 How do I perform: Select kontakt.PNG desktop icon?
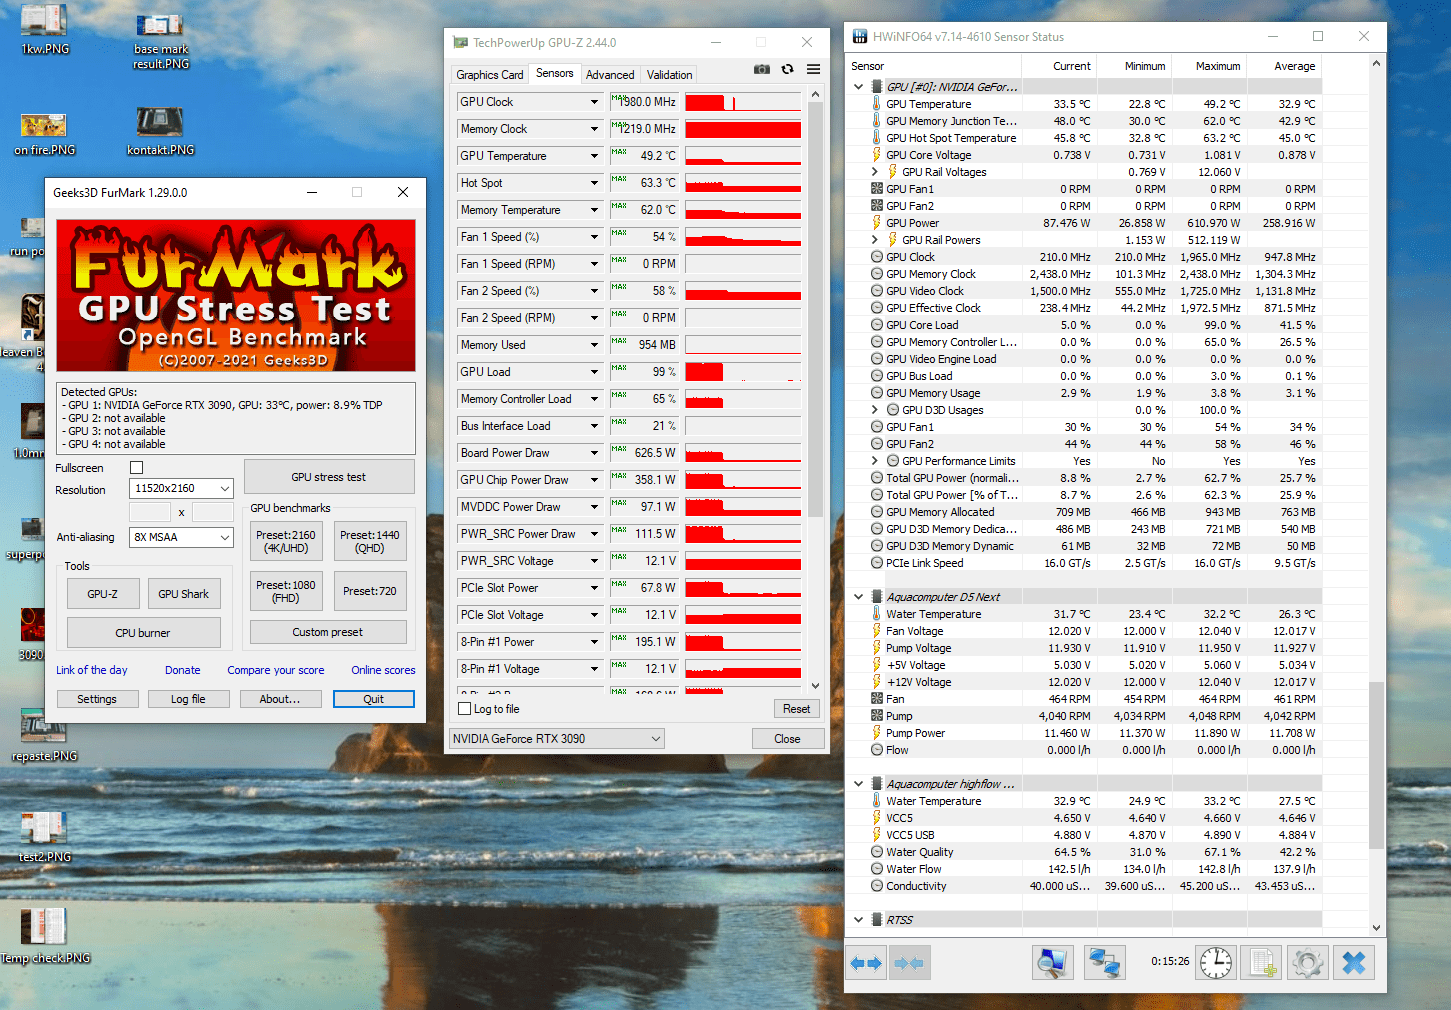[160, 131]
